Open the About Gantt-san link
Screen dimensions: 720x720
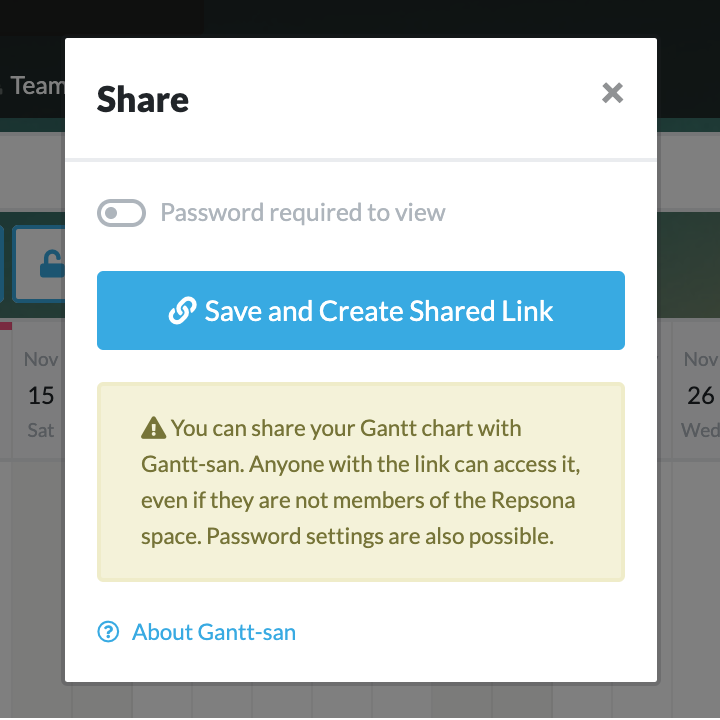tap(213, 632)
